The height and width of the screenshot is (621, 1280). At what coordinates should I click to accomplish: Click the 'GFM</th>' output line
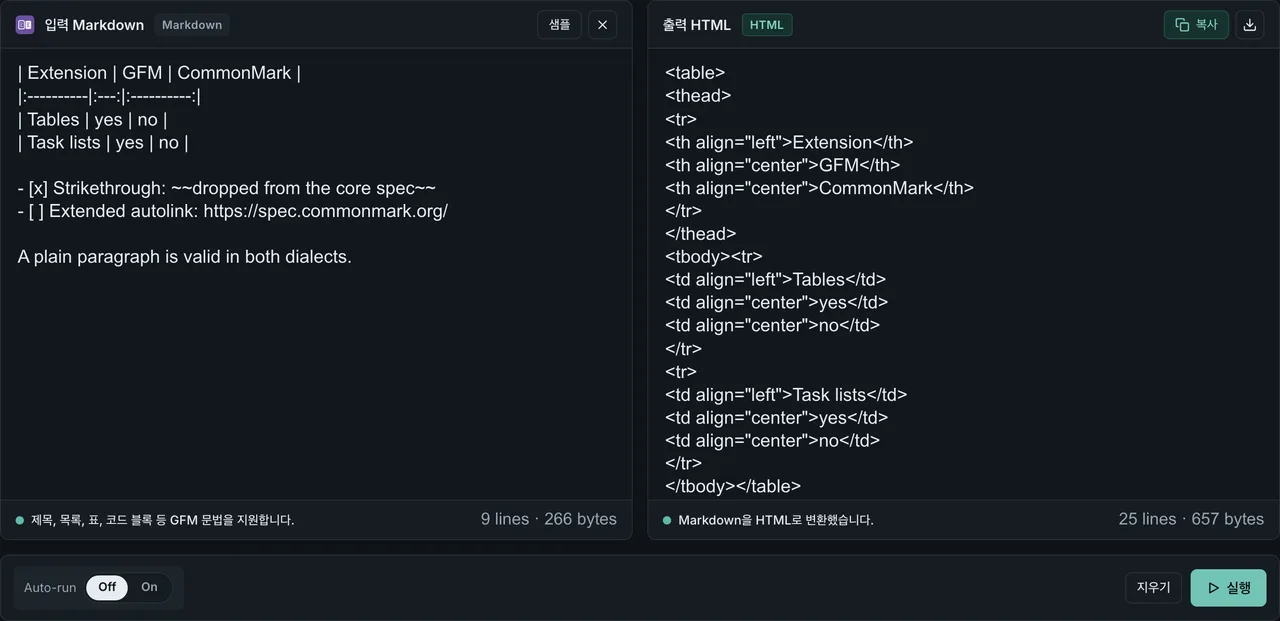[783, 165]
